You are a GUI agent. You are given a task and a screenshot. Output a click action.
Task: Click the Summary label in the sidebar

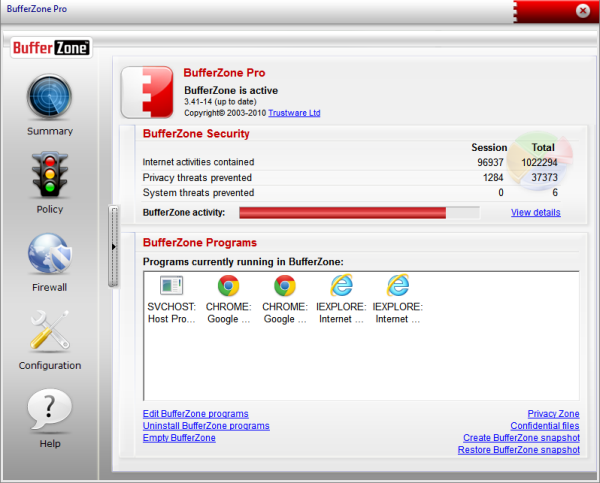click(x=50, y=131)
